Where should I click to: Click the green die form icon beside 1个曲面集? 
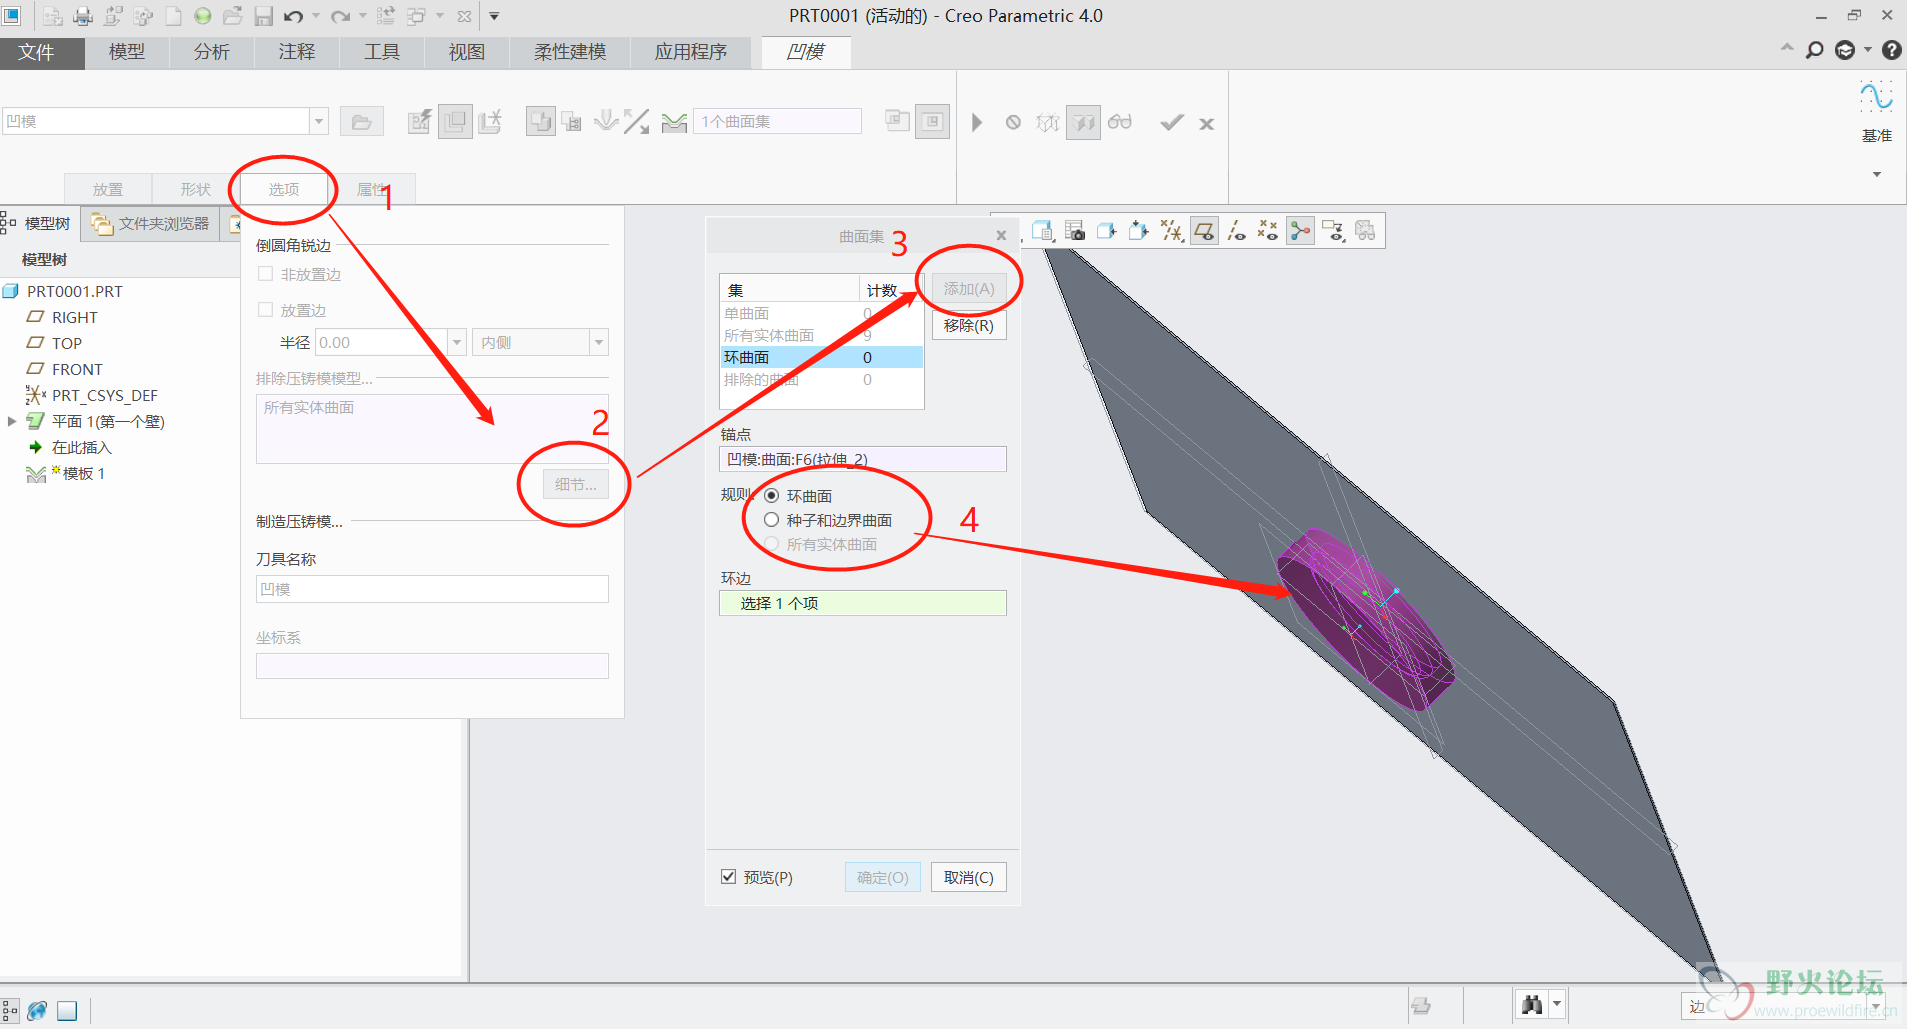point(675,122)
